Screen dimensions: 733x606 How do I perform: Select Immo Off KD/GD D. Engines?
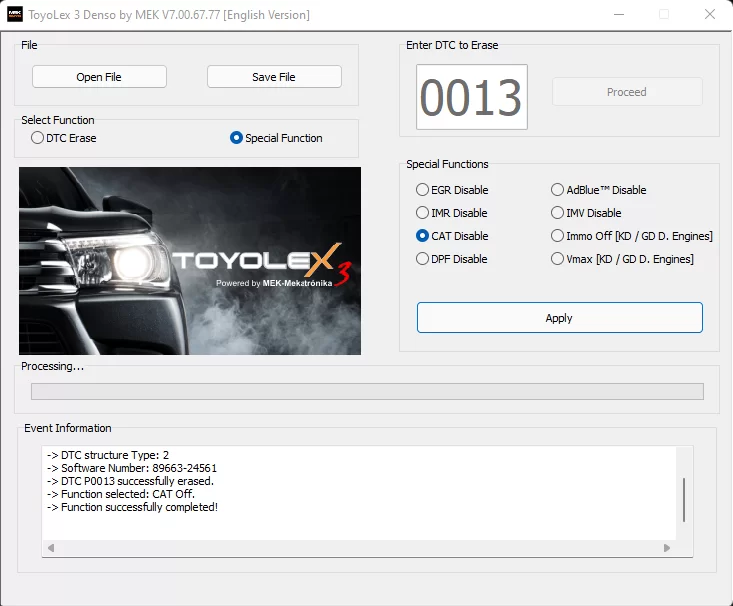click(558, 236)
